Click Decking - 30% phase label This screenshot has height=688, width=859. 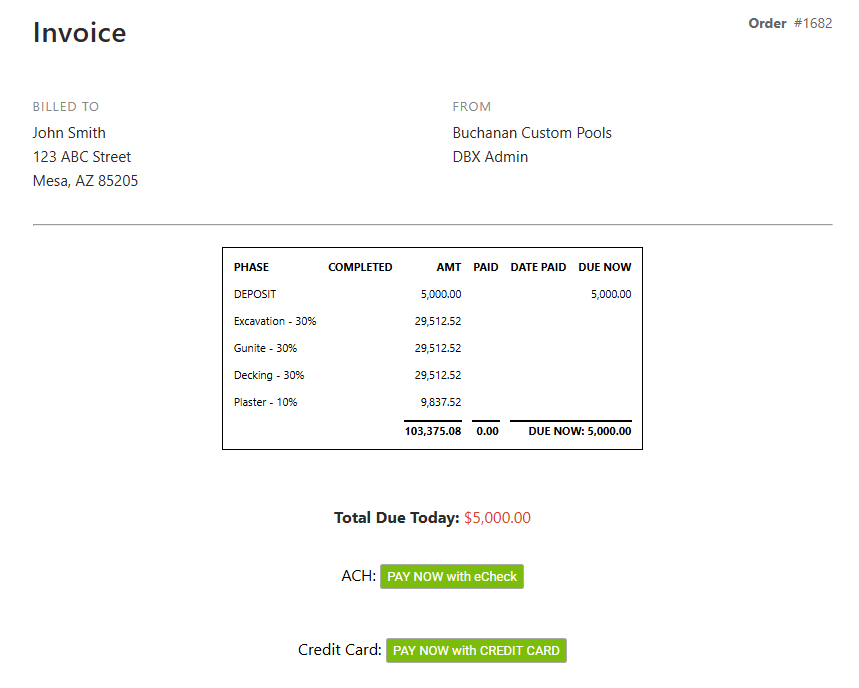269,375
